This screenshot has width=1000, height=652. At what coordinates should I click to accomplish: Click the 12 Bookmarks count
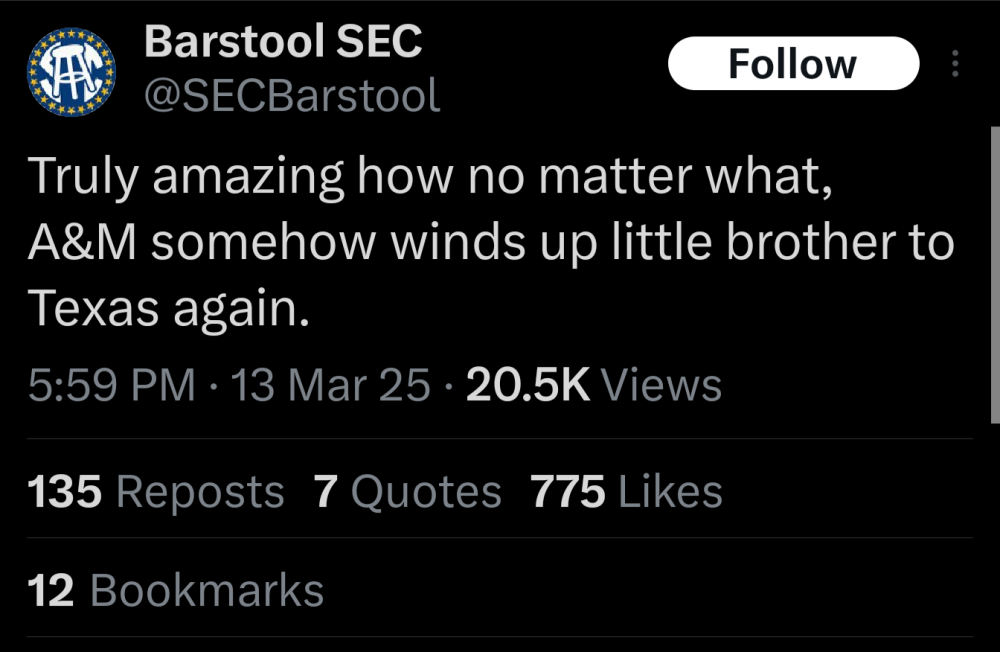pos(176,590)
